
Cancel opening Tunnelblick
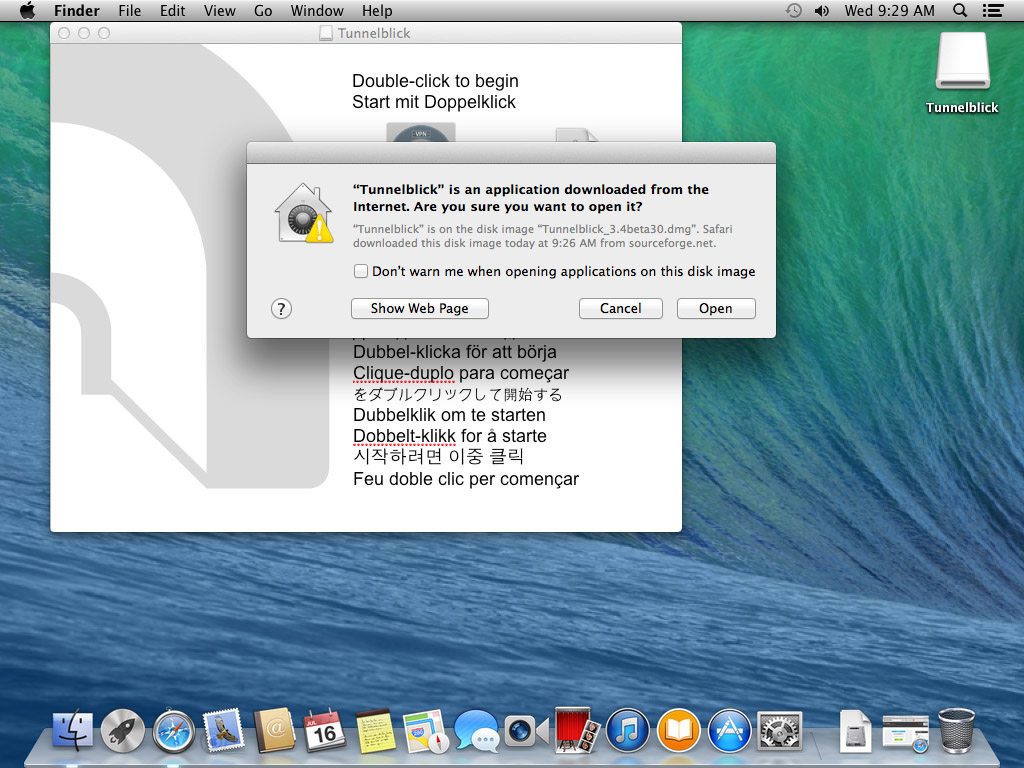(620, 308)
